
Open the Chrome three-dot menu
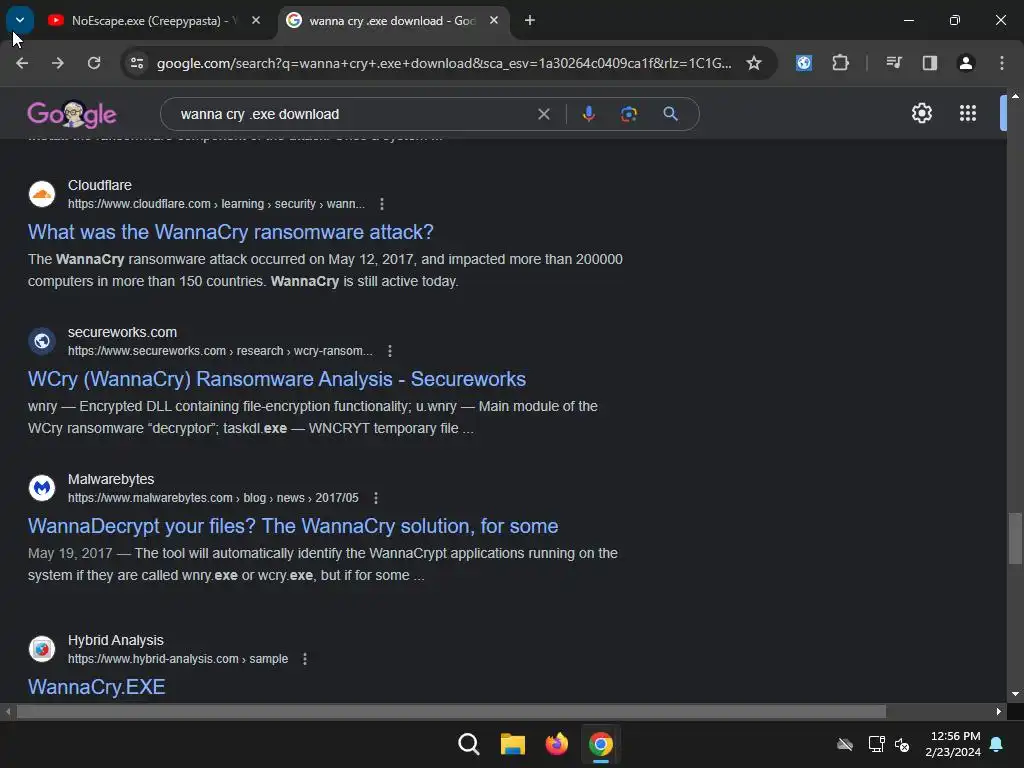[1002, 63]
